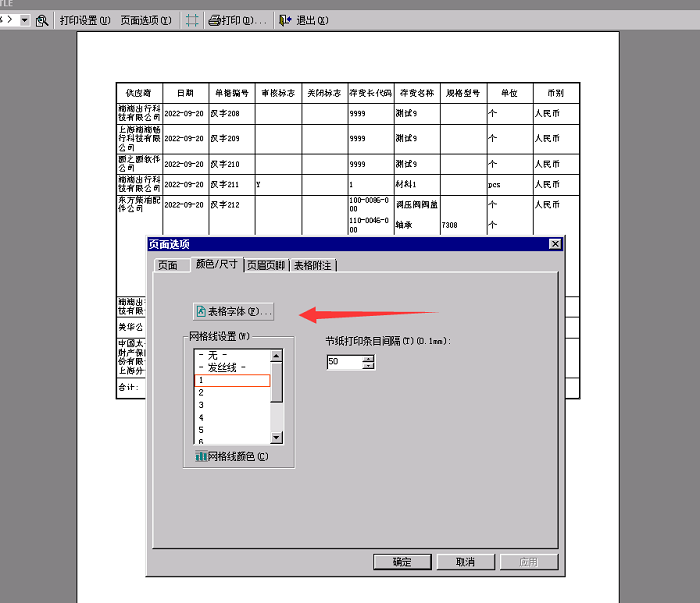Screen dimensions: 700x603
Task: Click 确定 to confirm page options
Action: [x=401, y=562]
